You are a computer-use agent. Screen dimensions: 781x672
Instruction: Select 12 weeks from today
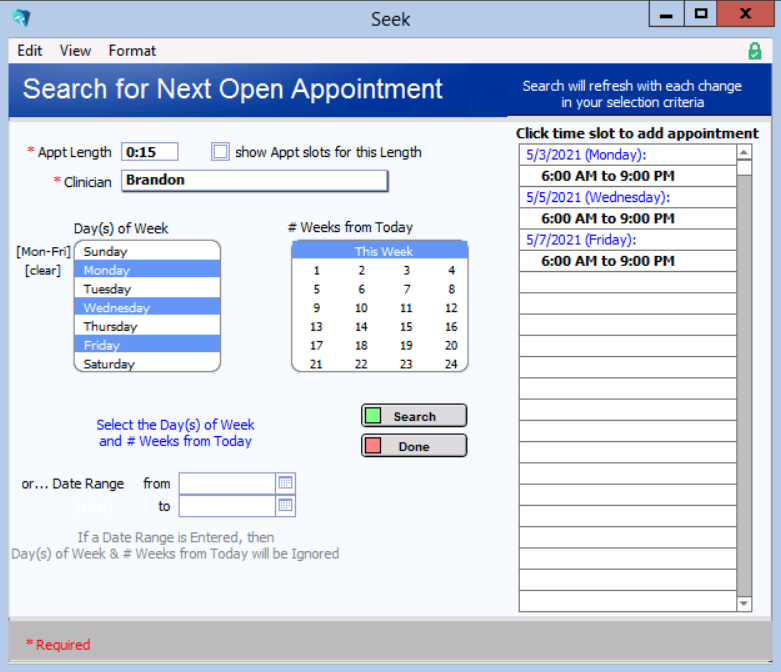point(451,308)
